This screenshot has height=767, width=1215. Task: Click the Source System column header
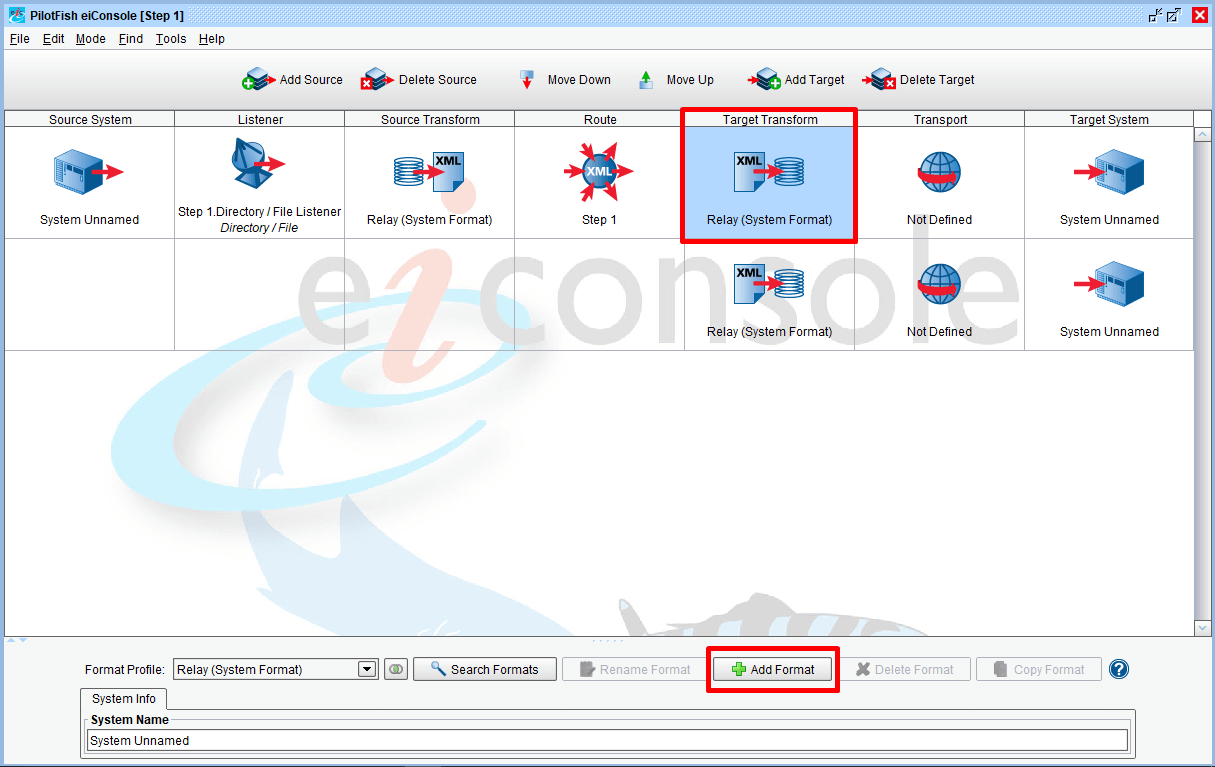pos(90,119)
